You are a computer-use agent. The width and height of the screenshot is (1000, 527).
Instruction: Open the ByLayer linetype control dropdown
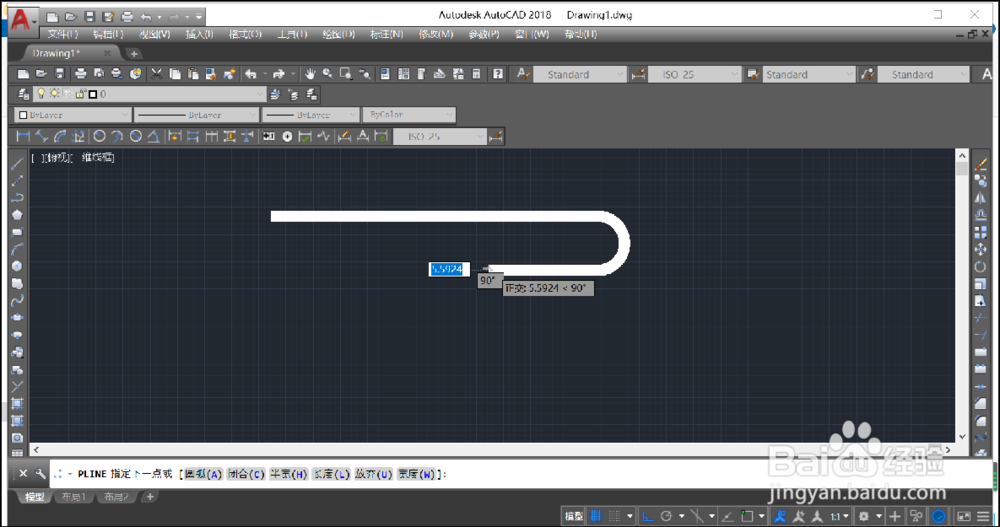click(x=196, y=115)
